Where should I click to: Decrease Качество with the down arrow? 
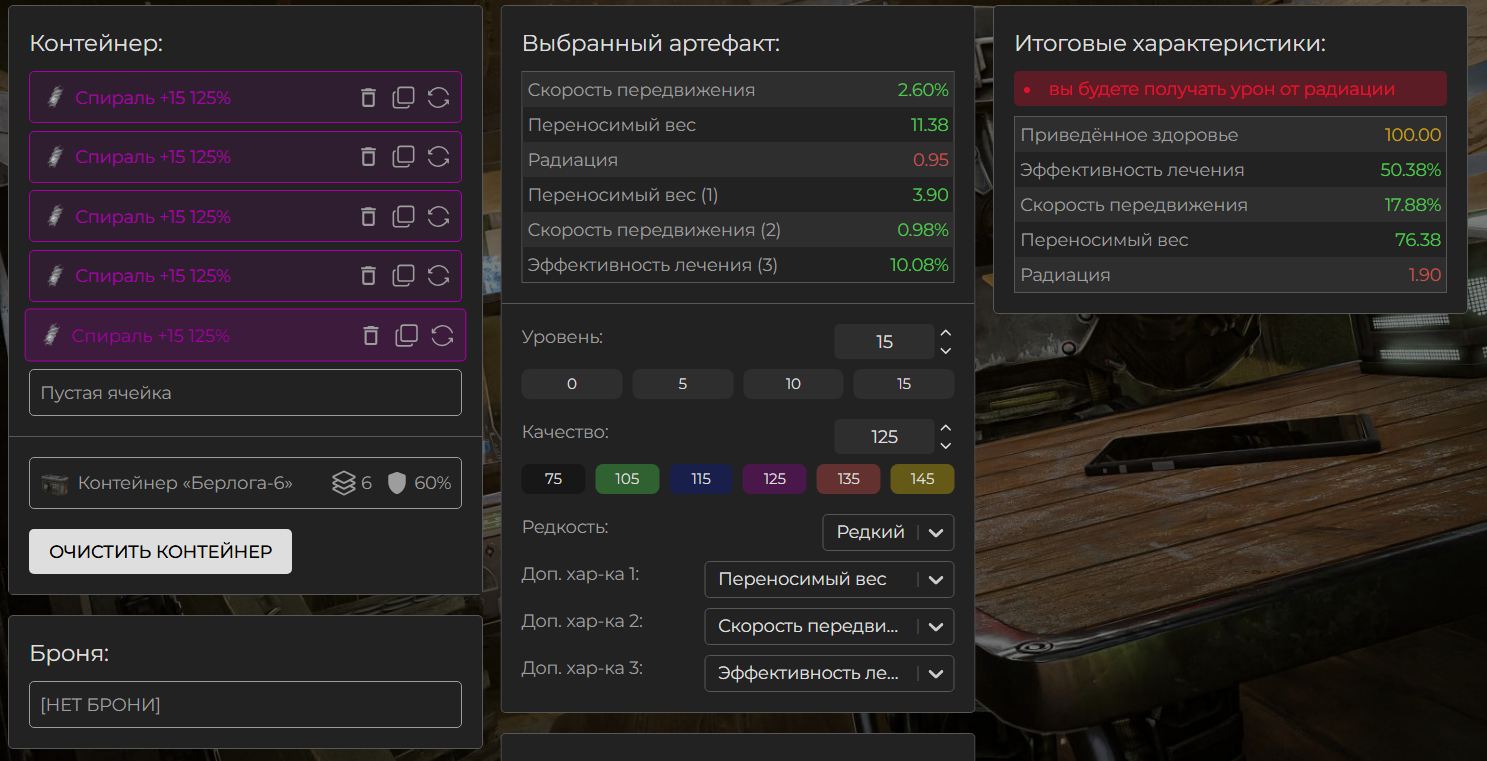[x=946, y=445]
